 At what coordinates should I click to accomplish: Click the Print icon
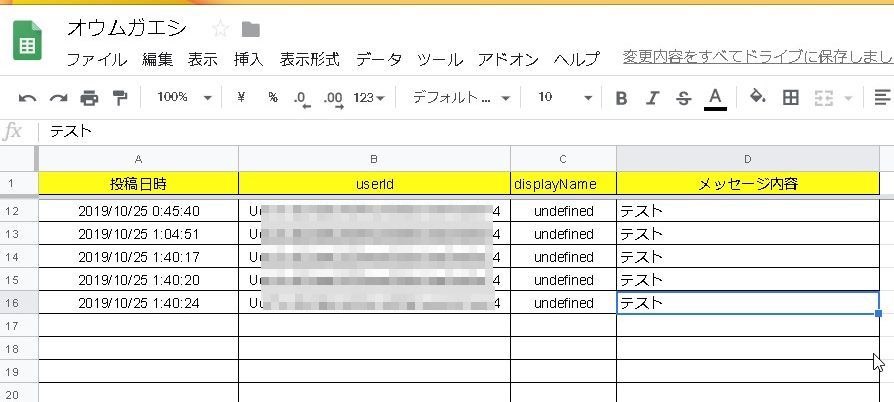click(89, 98)
